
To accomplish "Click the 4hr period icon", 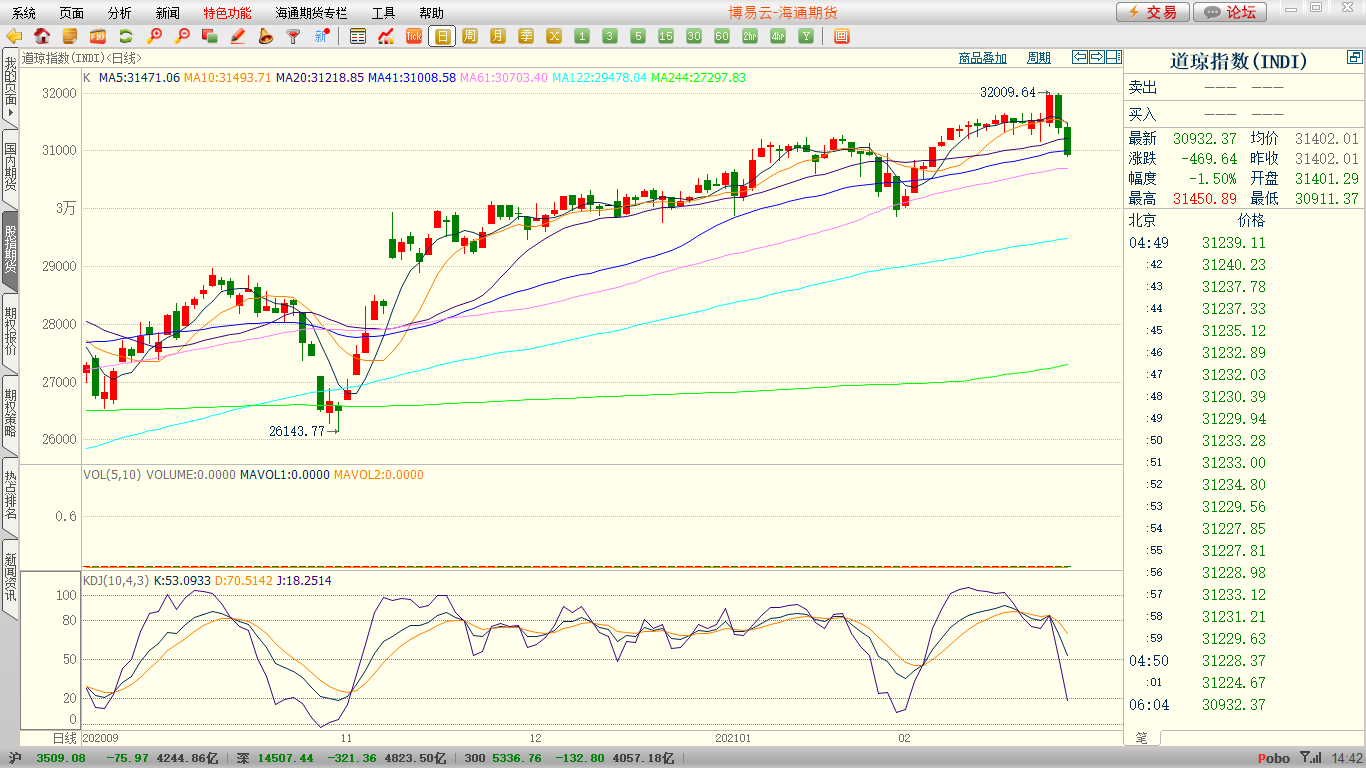I will [778, 36].
